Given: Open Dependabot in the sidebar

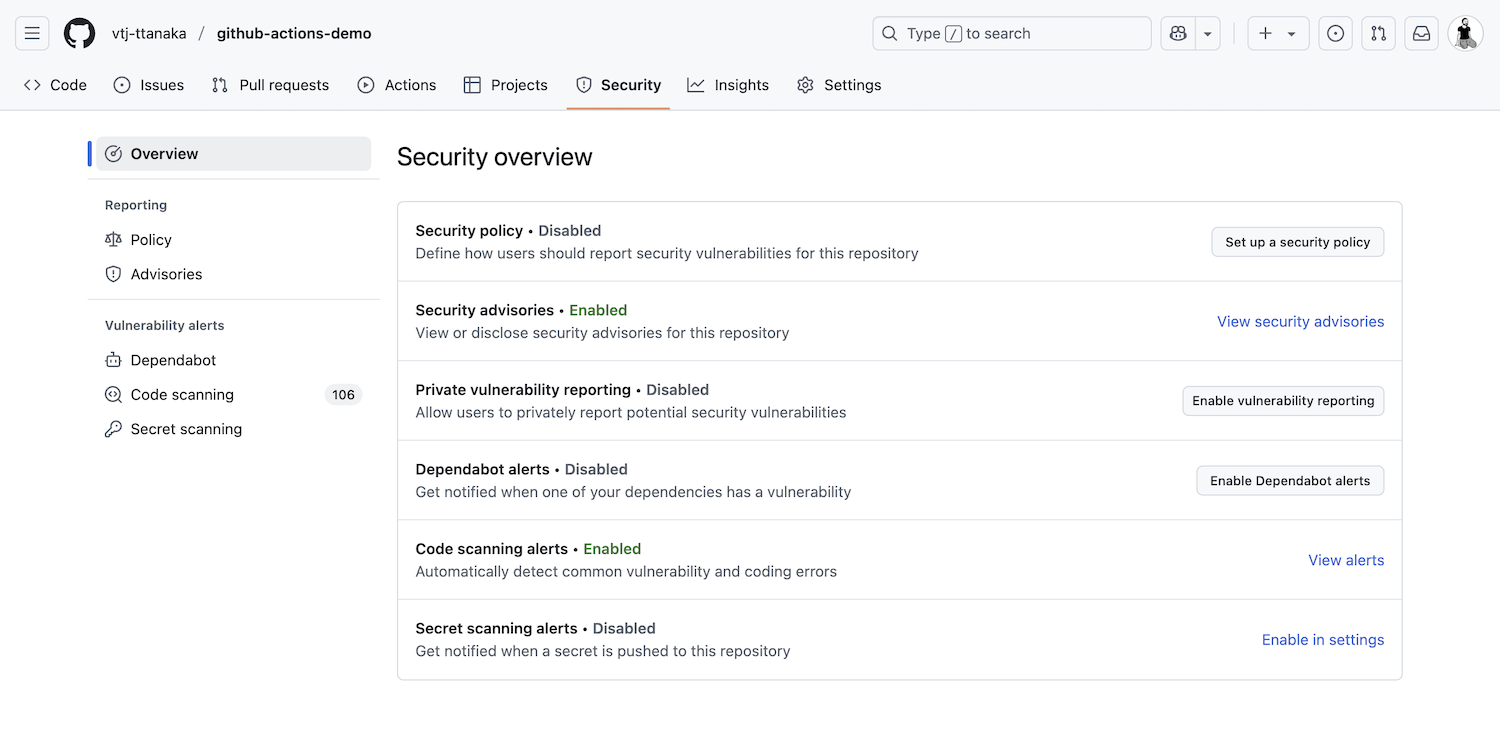Looking at the screenshot, I should 173,360.
